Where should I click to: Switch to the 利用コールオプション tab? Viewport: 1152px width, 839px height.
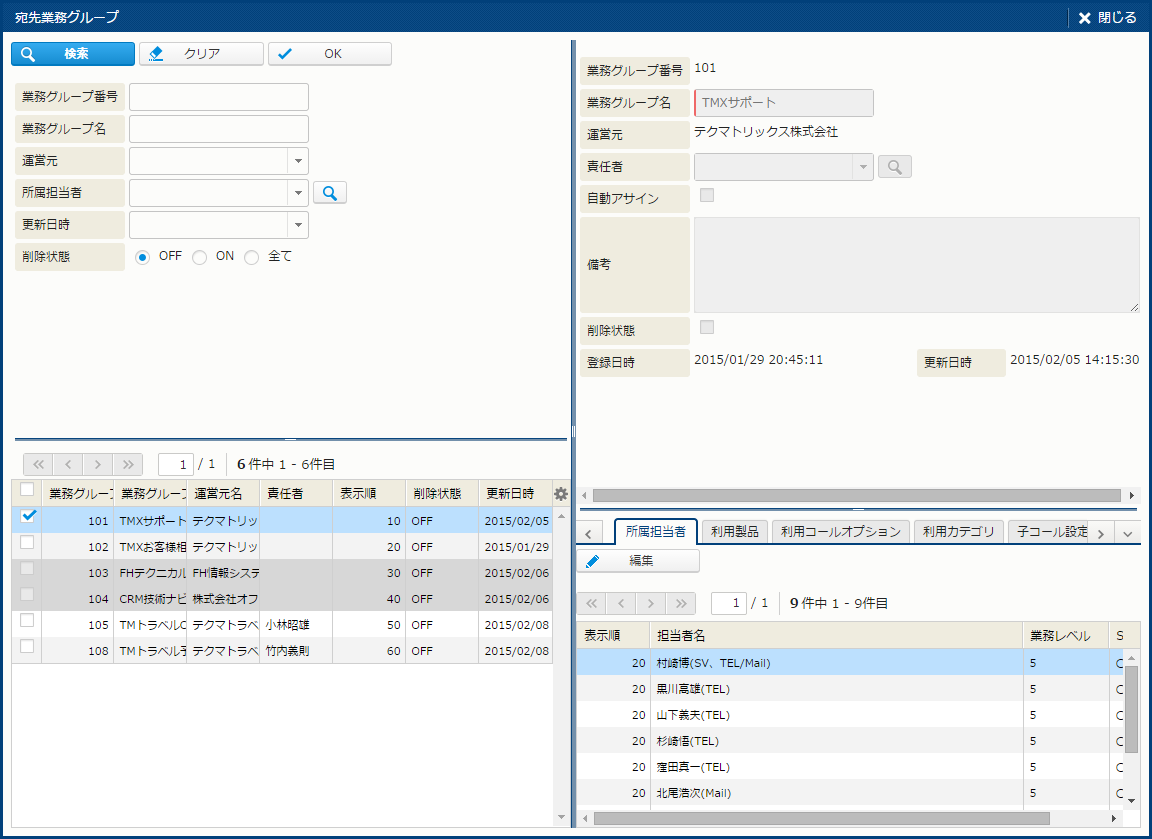(x=840, y=532)
